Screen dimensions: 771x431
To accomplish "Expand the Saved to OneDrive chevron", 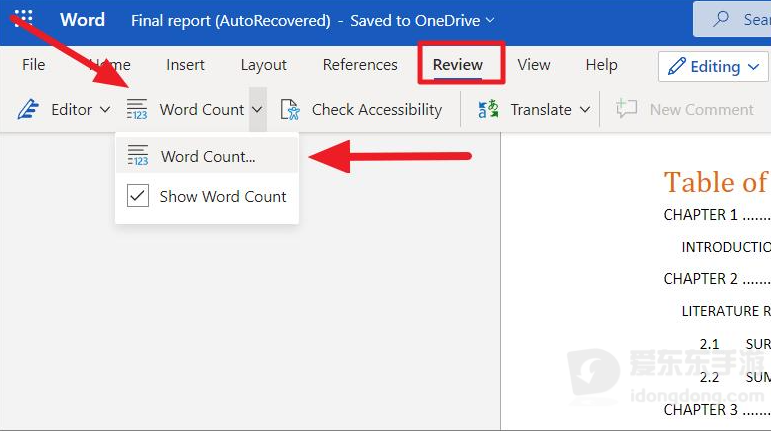I will [490, 20].
